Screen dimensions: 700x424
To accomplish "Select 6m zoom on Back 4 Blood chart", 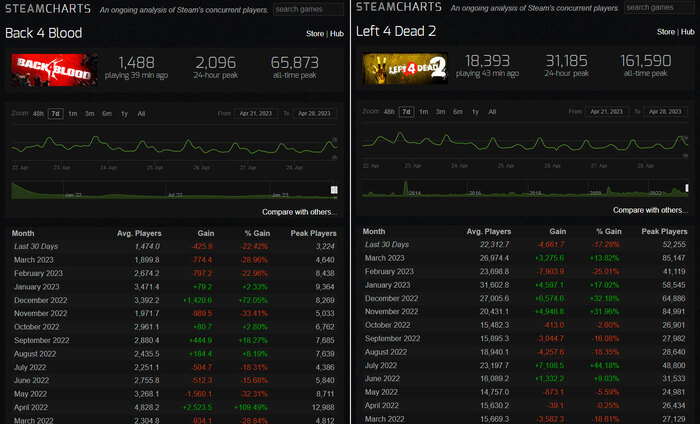I will [106, 113].
